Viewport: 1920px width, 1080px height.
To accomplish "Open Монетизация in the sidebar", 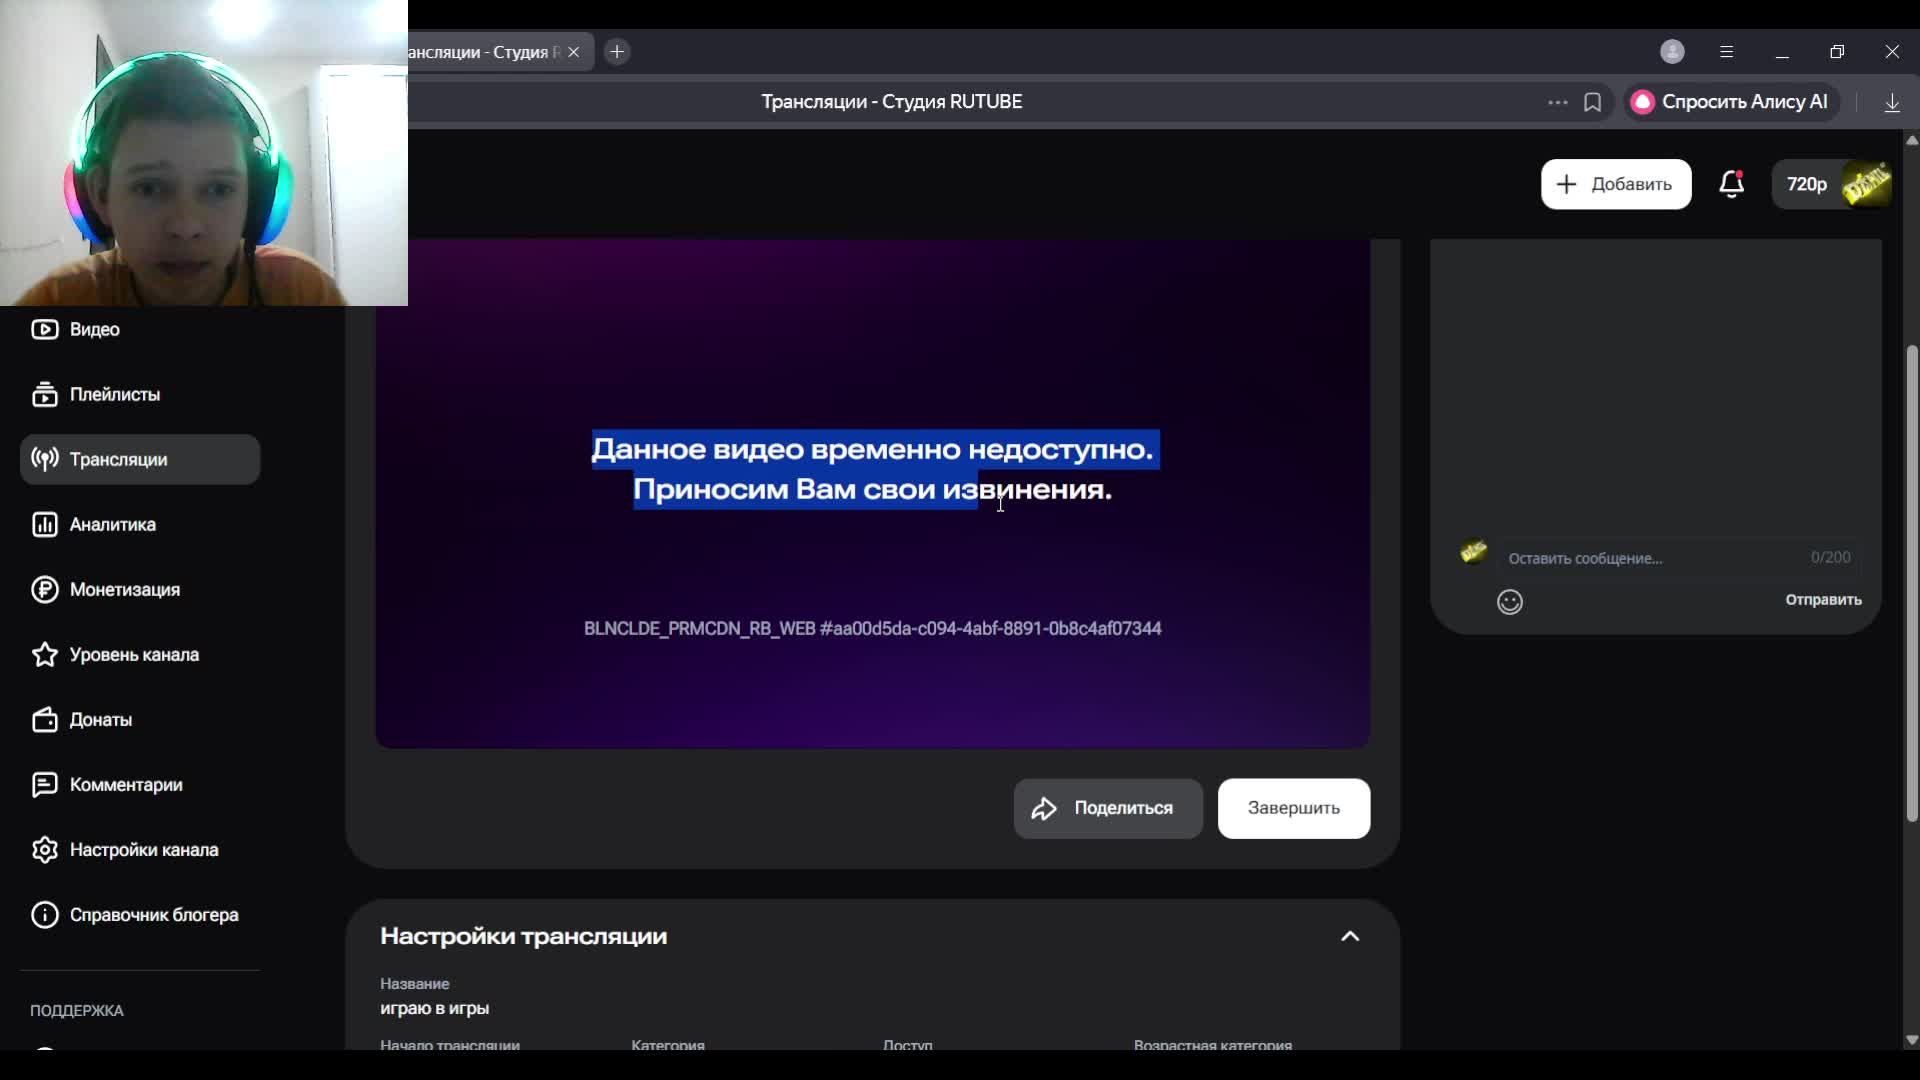I will (140, 589).
